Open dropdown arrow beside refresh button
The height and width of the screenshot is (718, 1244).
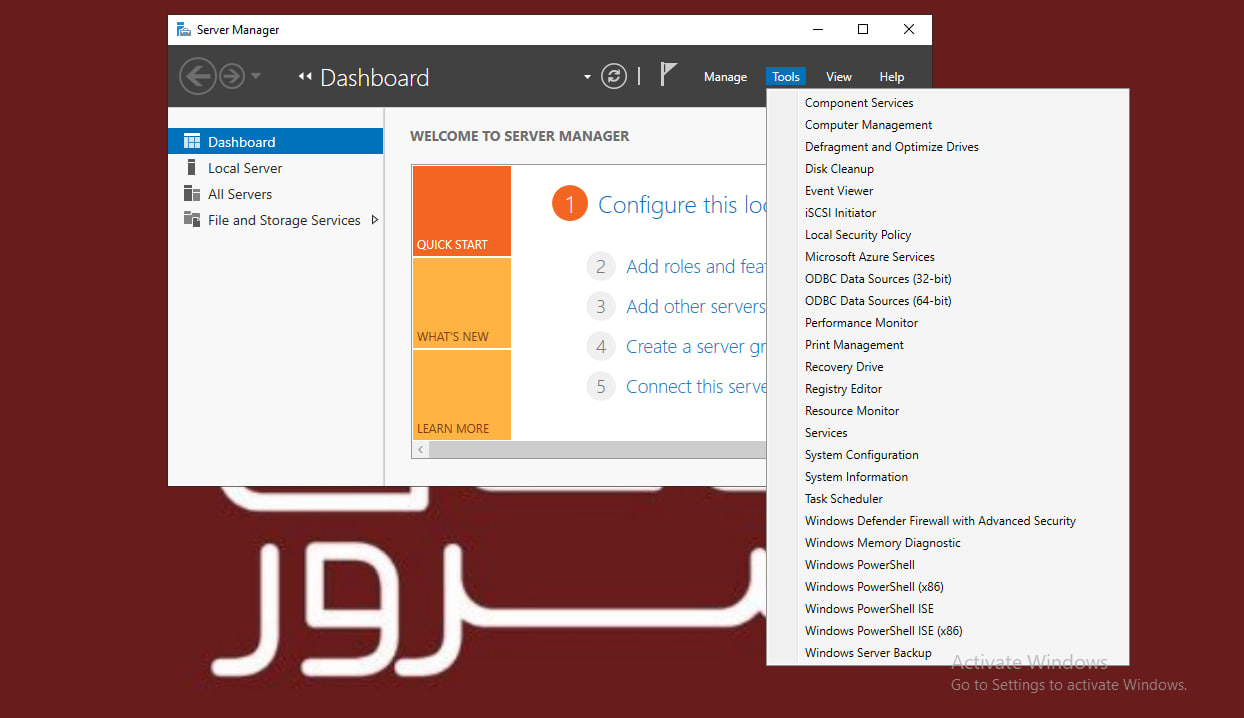(587, 77)
